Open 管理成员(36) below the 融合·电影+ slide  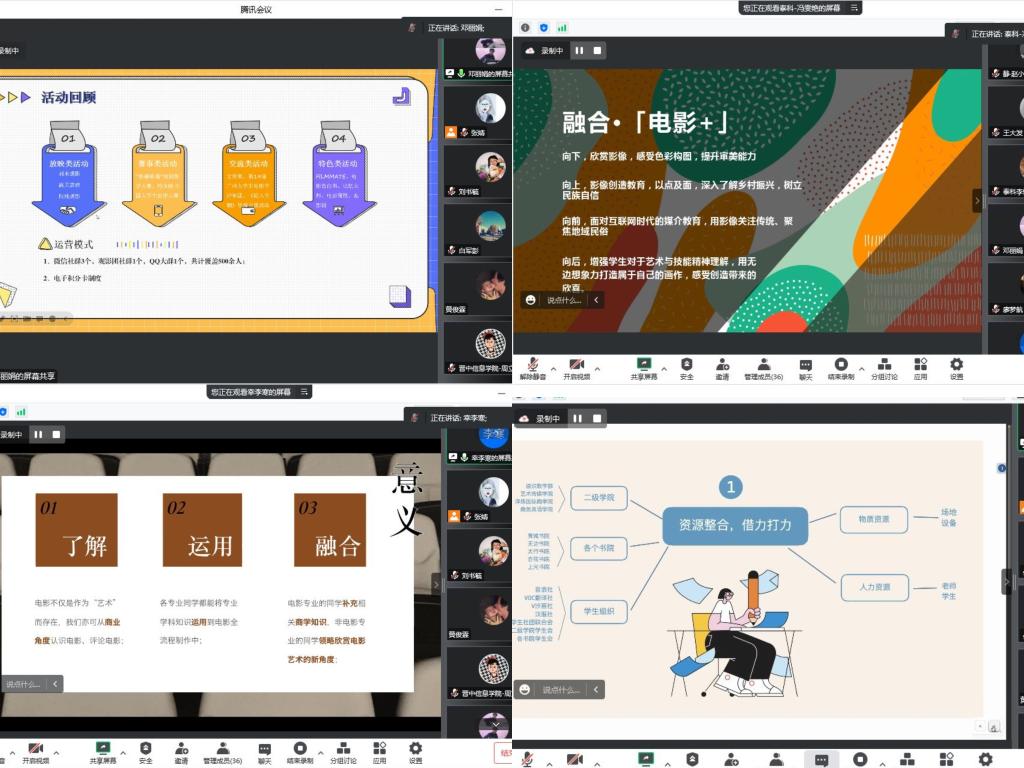click(x=763, y=368)
